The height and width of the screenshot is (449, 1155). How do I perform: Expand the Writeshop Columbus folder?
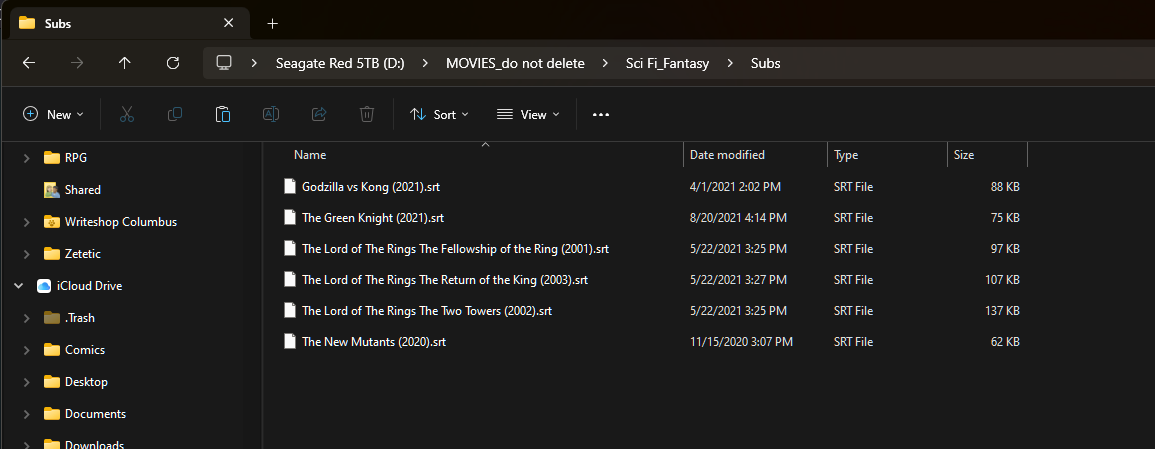(x=28, y=222)
